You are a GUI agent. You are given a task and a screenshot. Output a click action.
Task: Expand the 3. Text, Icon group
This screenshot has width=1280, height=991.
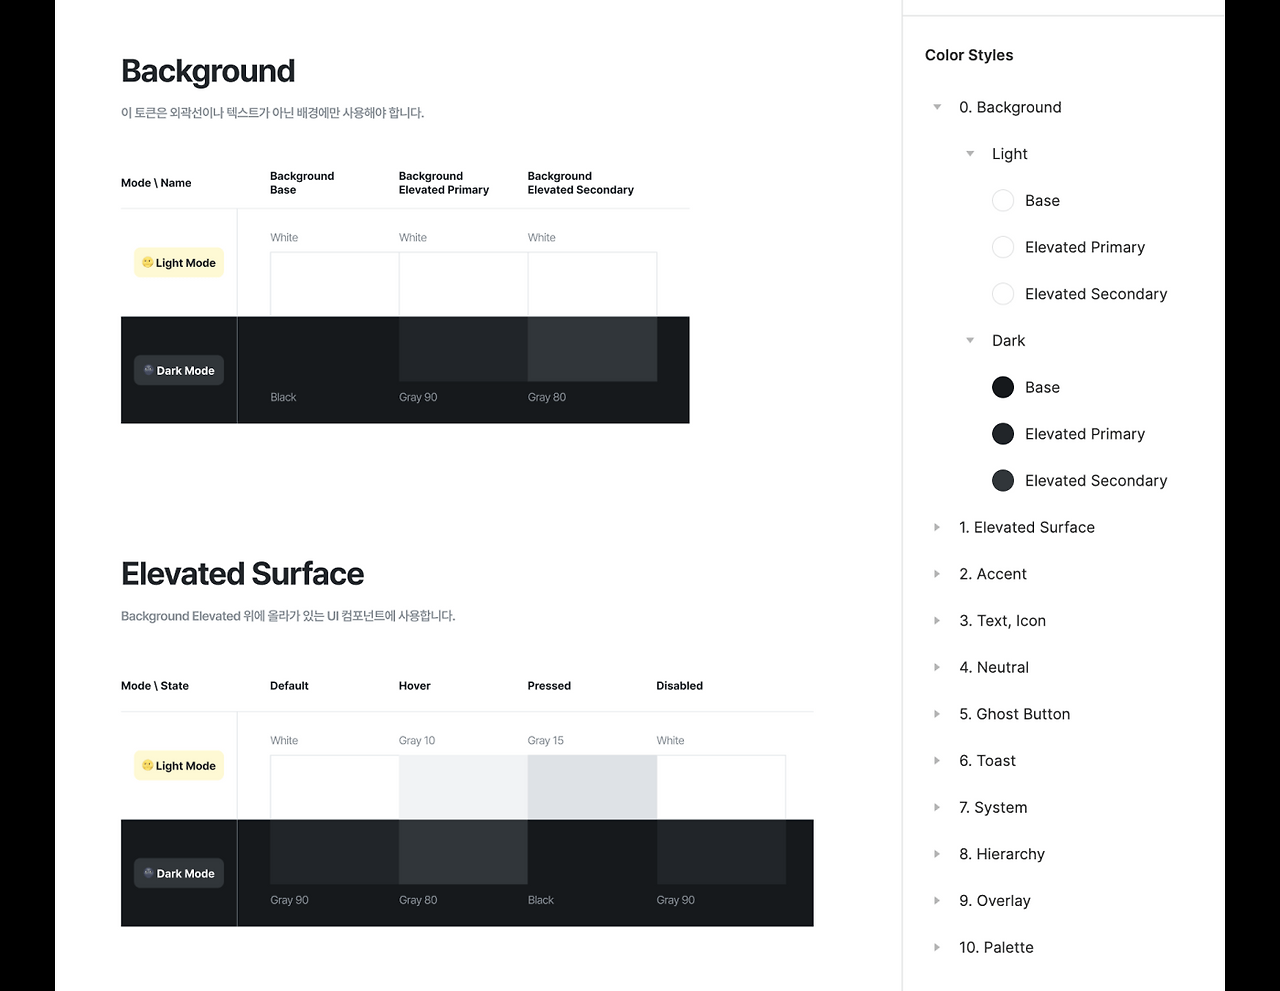937,621
